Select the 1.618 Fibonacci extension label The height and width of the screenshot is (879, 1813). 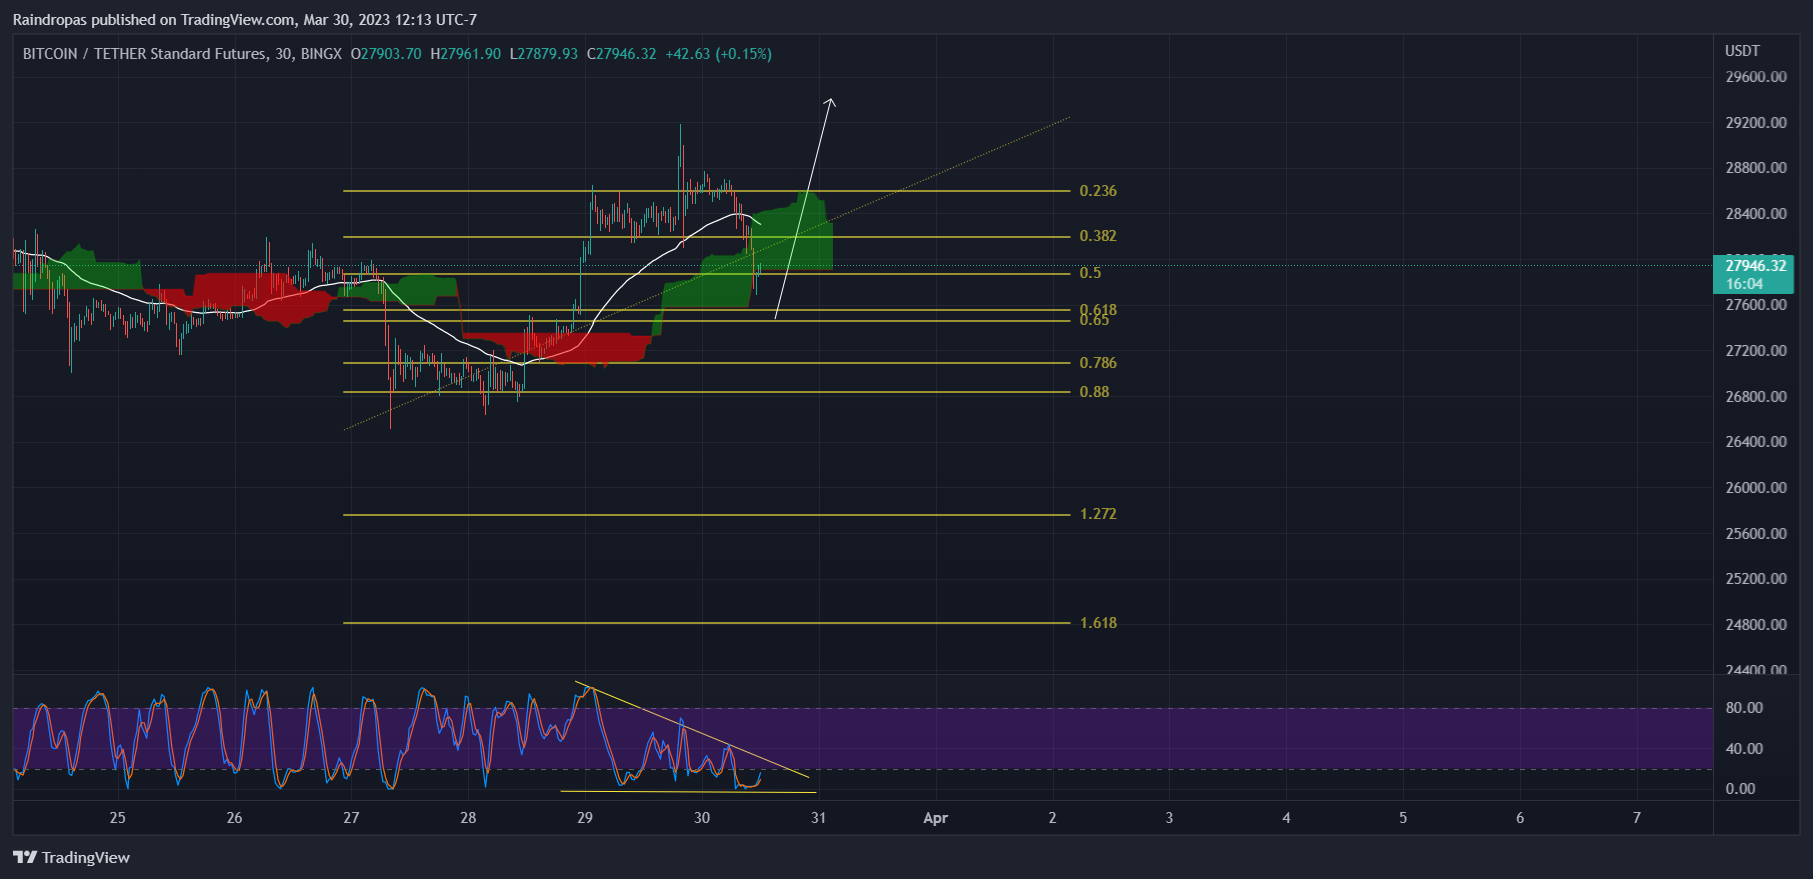click(1098, 623)
